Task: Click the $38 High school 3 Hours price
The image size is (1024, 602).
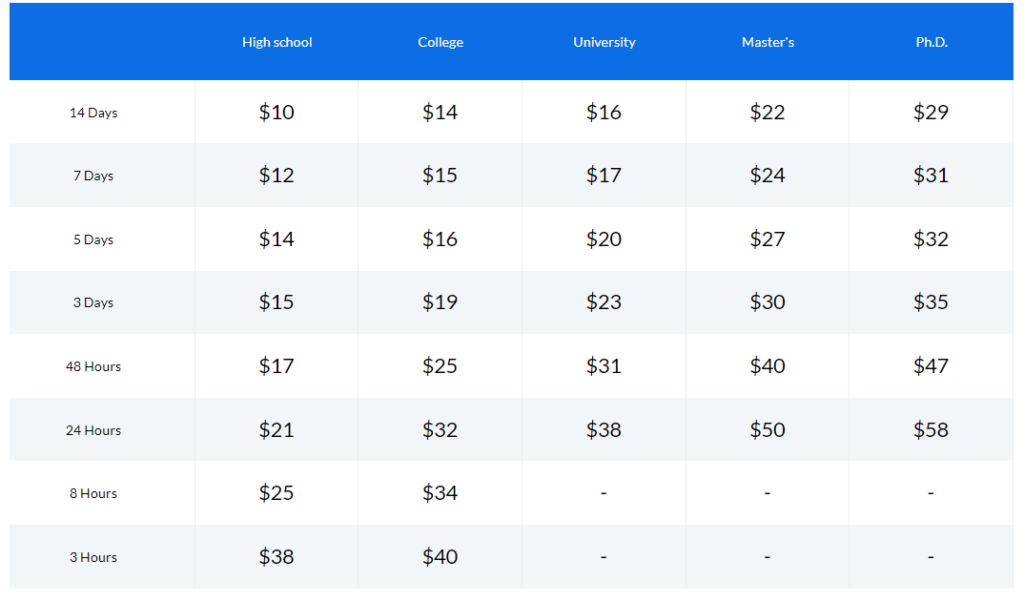Action: (x=276, y=557)
